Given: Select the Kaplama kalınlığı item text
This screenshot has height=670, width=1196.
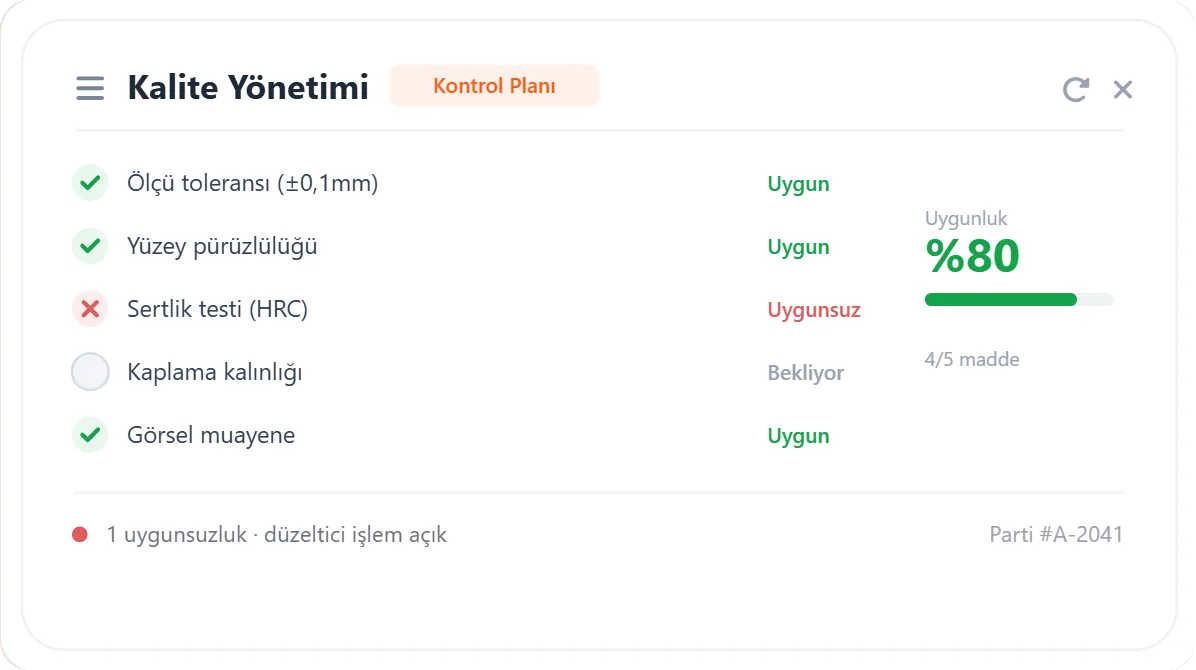Looking at the screenshot, I should [x=214, y=372].
